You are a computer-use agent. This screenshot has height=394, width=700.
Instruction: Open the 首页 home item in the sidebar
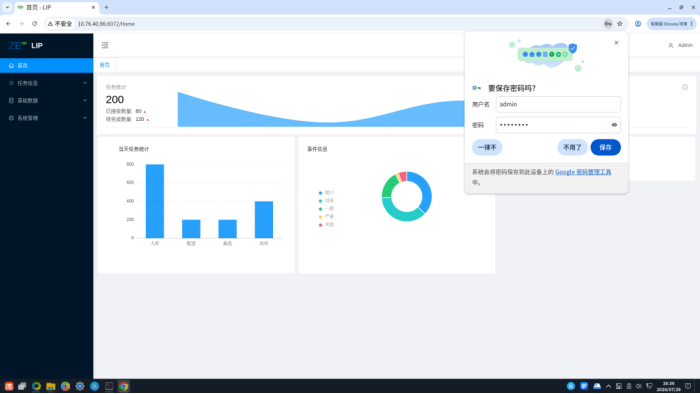click(x=46, y=65)
